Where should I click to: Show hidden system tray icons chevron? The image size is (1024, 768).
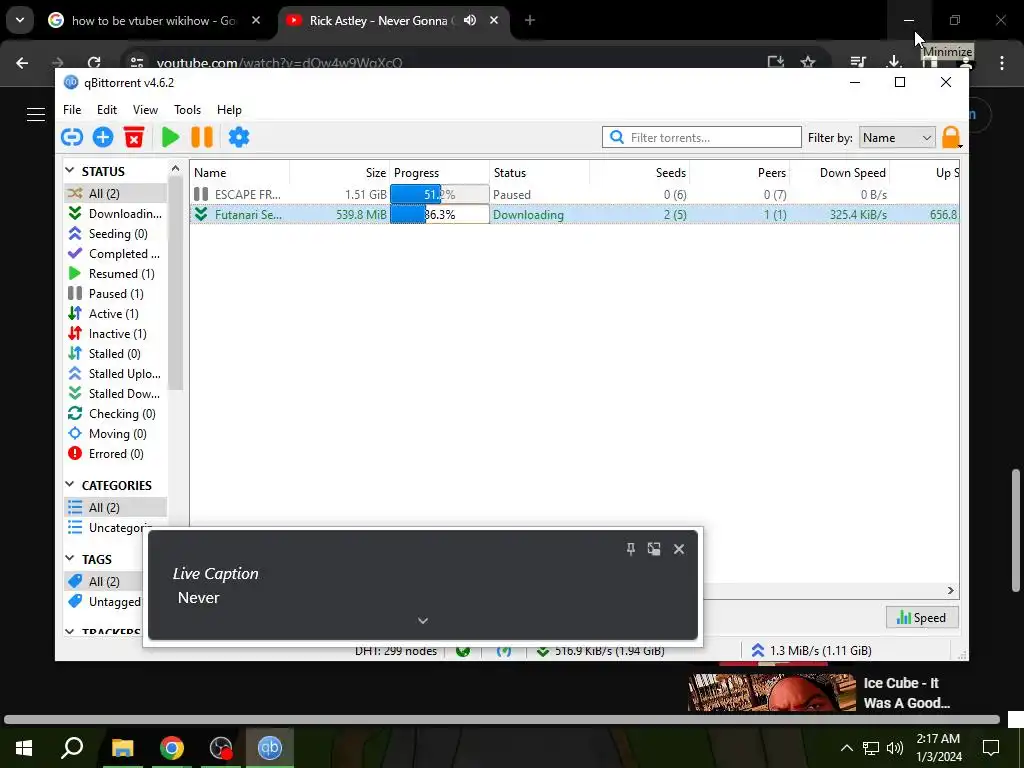846,748
